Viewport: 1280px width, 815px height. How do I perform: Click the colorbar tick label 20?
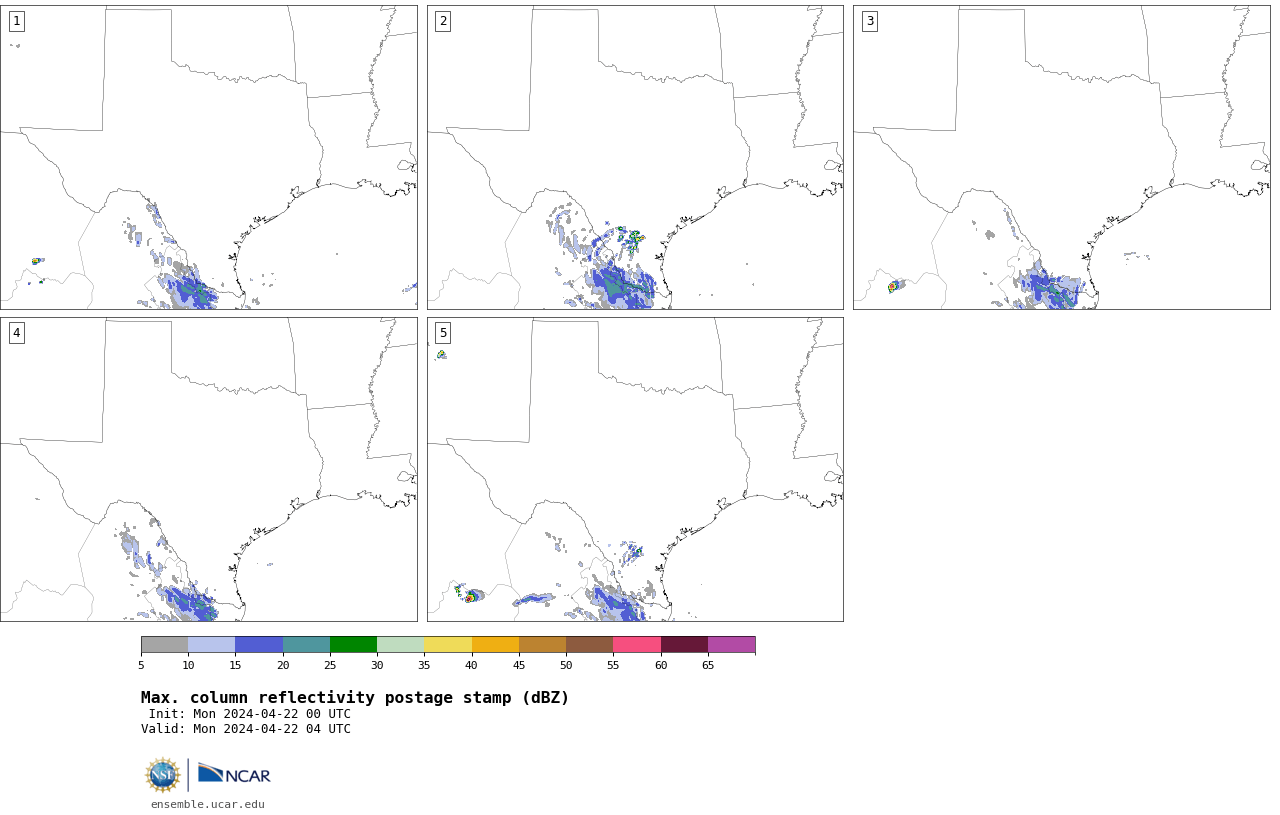(x=283, y=665)
